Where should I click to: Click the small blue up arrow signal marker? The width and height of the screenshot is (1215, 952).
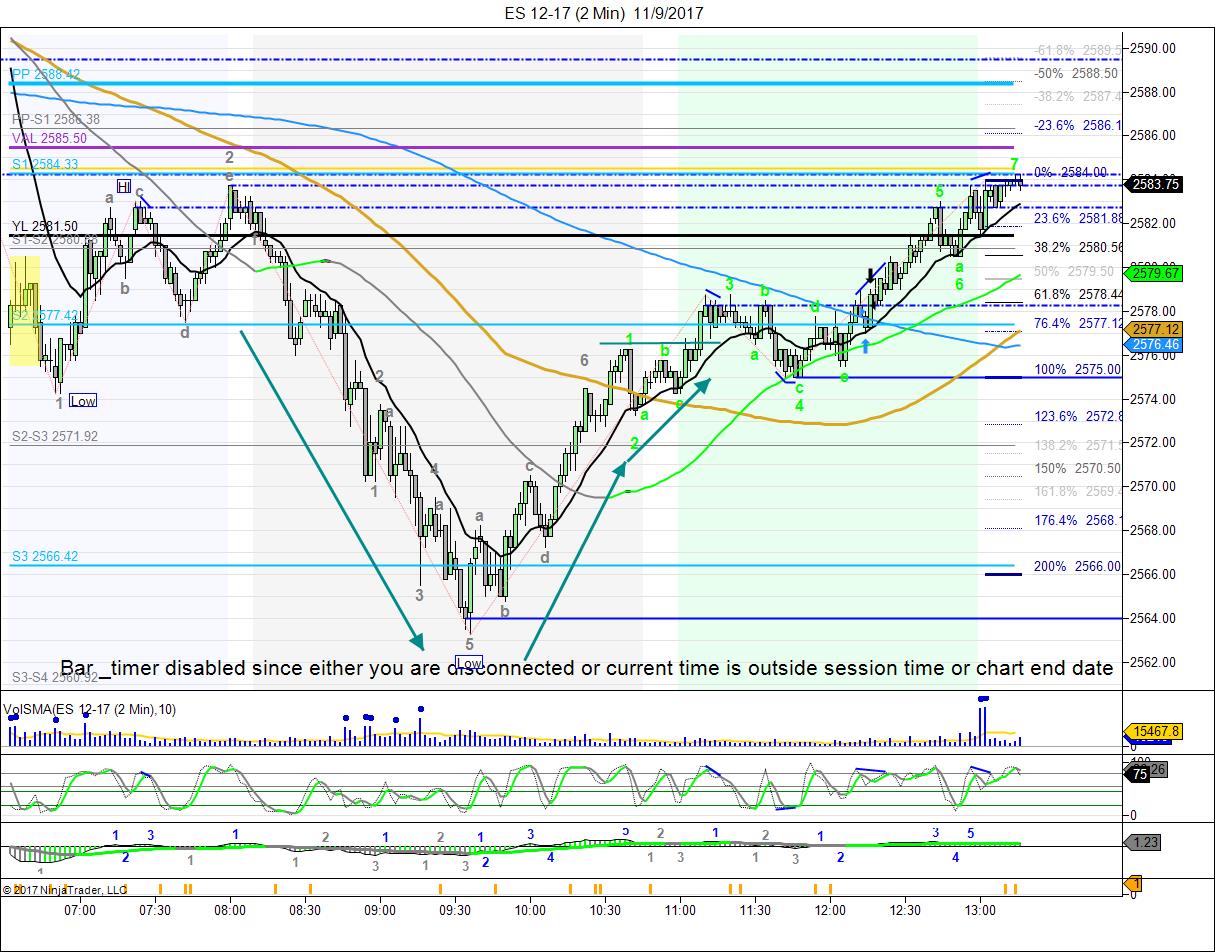pos(866,345)
